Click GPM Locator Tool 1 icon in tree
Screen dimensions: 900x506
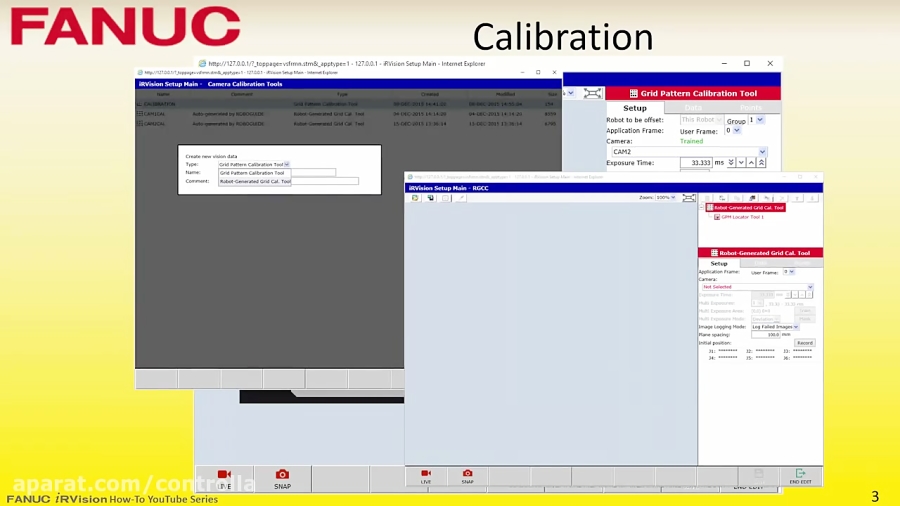coord(717,217)
